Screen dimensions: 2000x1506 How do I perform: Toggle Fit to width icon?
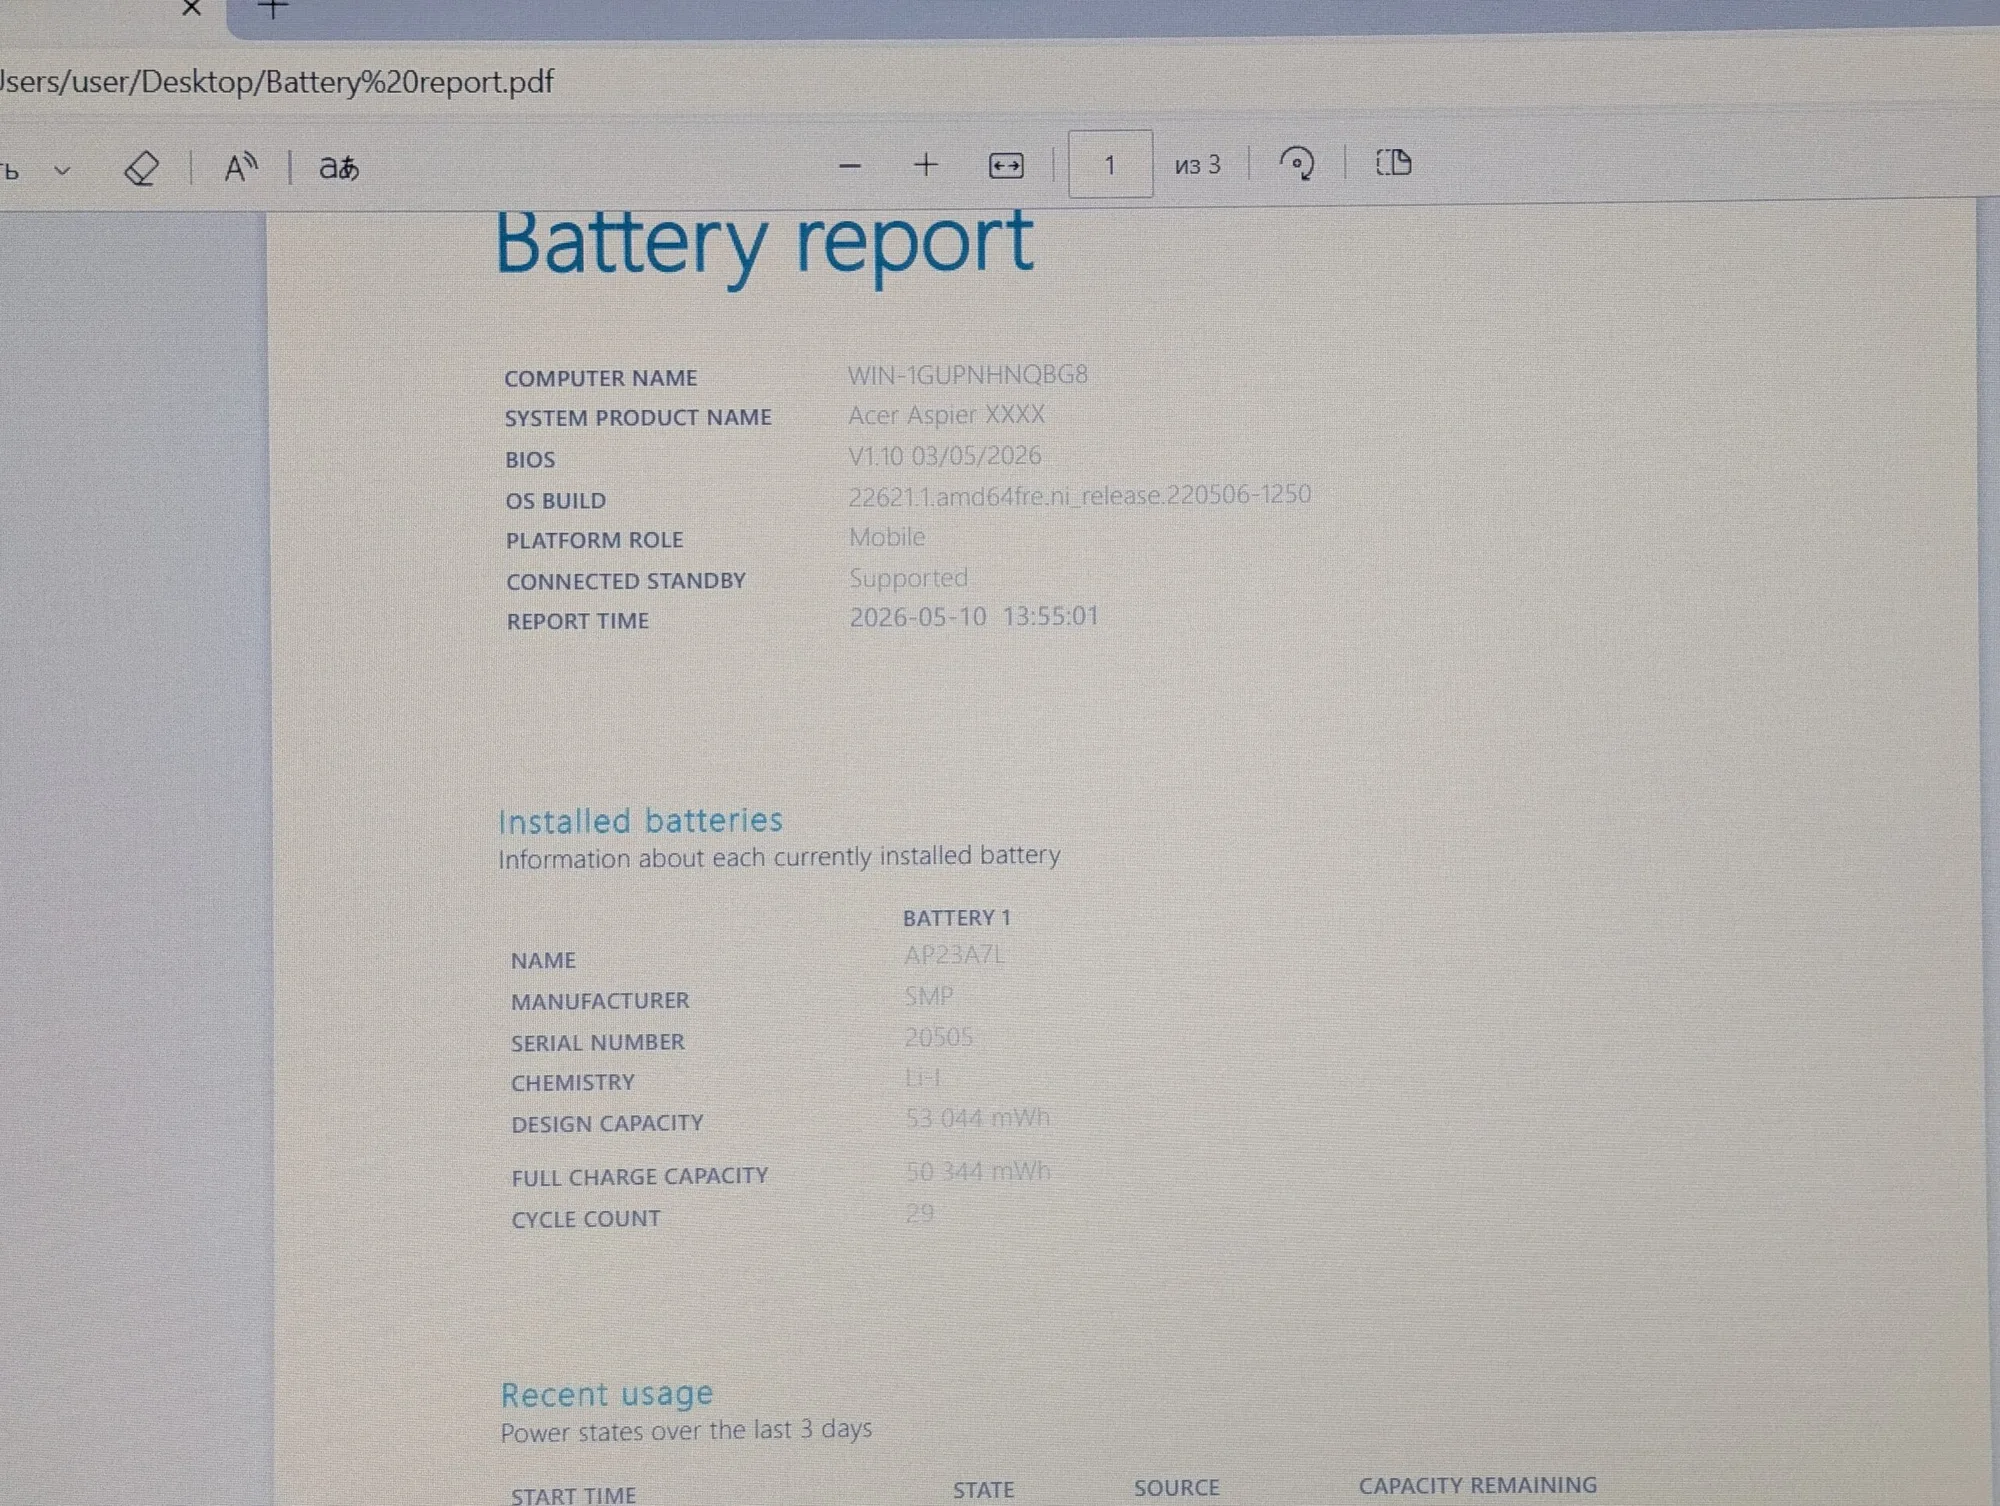tap(1006, 166)
